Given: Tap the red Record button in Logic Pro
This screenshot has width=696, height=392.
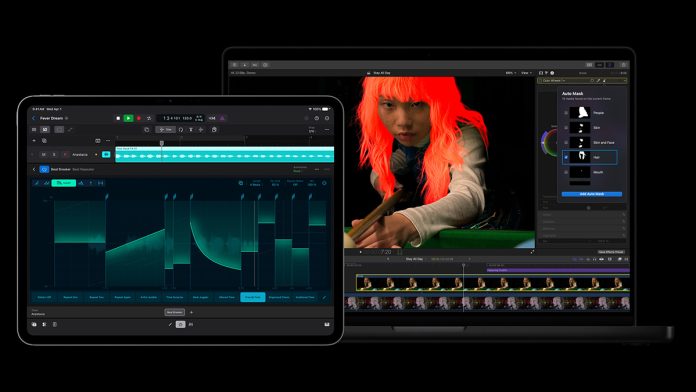Looking at the screenshot, I should point(139,118).
